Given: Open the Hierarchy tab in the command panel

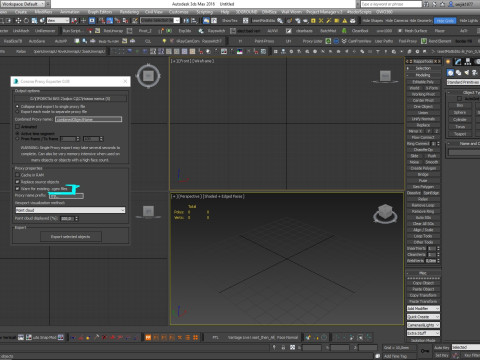Looking at the screenshot, I should pyautogui.click(x=468, y=62).
